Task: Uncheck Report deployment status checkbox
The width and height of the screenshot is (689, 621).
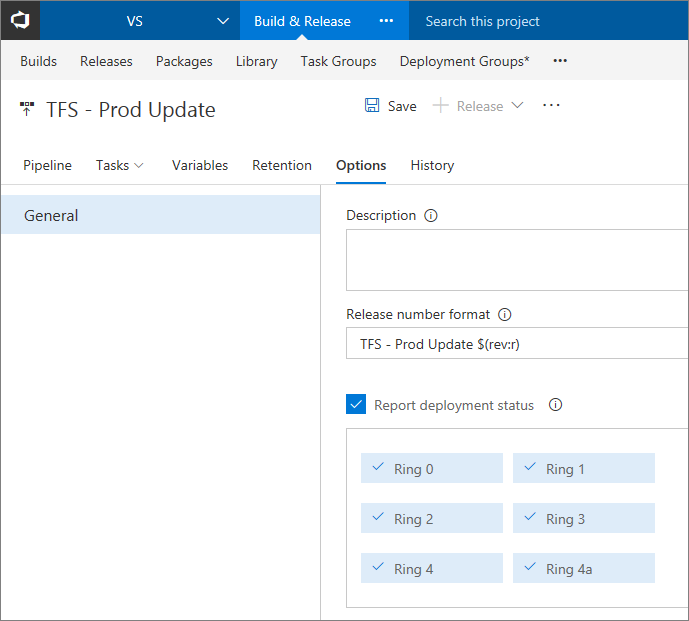Action: (356, 405)
